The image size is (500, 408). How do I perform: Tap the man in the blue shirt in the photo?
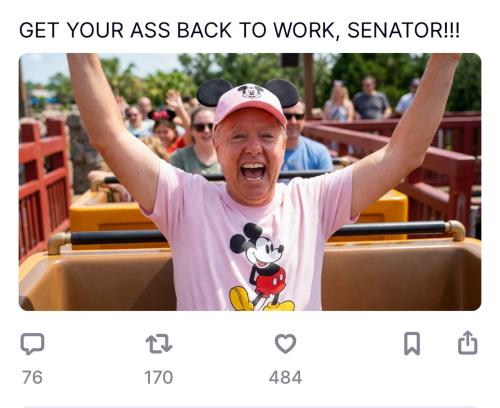[304, 140]
